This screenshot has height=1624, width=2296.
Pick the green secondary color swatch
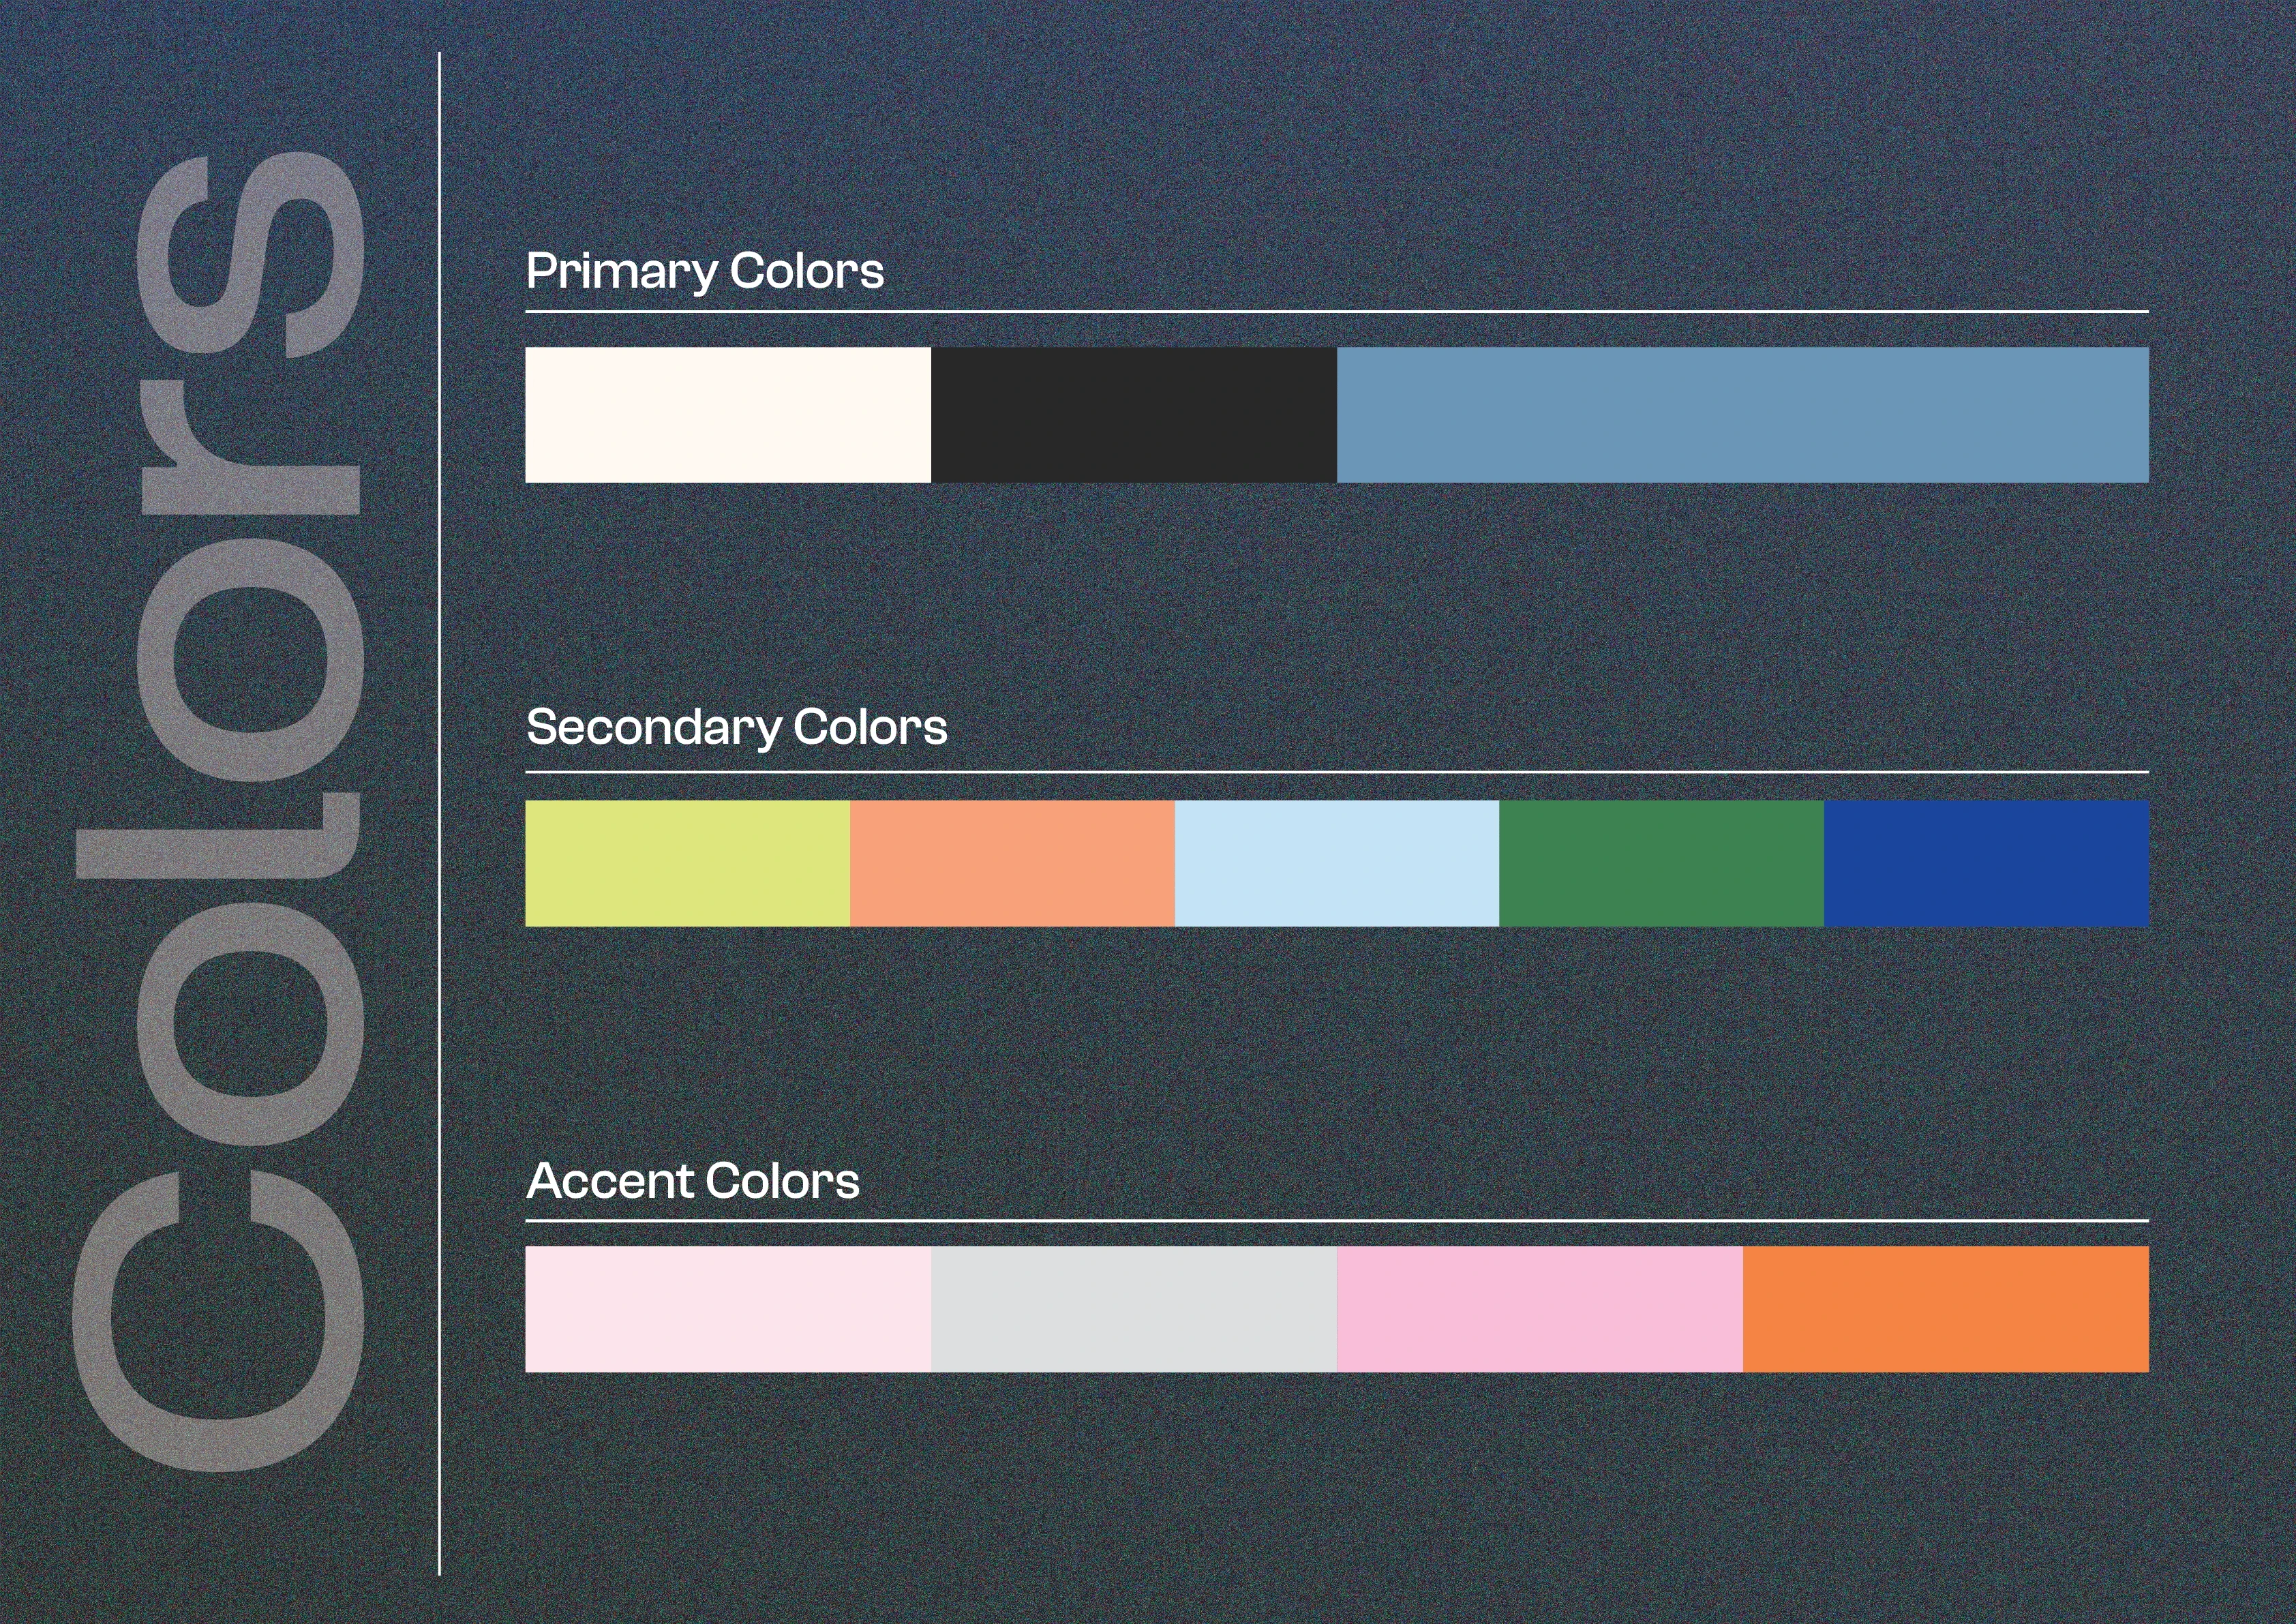(1661, 863)
